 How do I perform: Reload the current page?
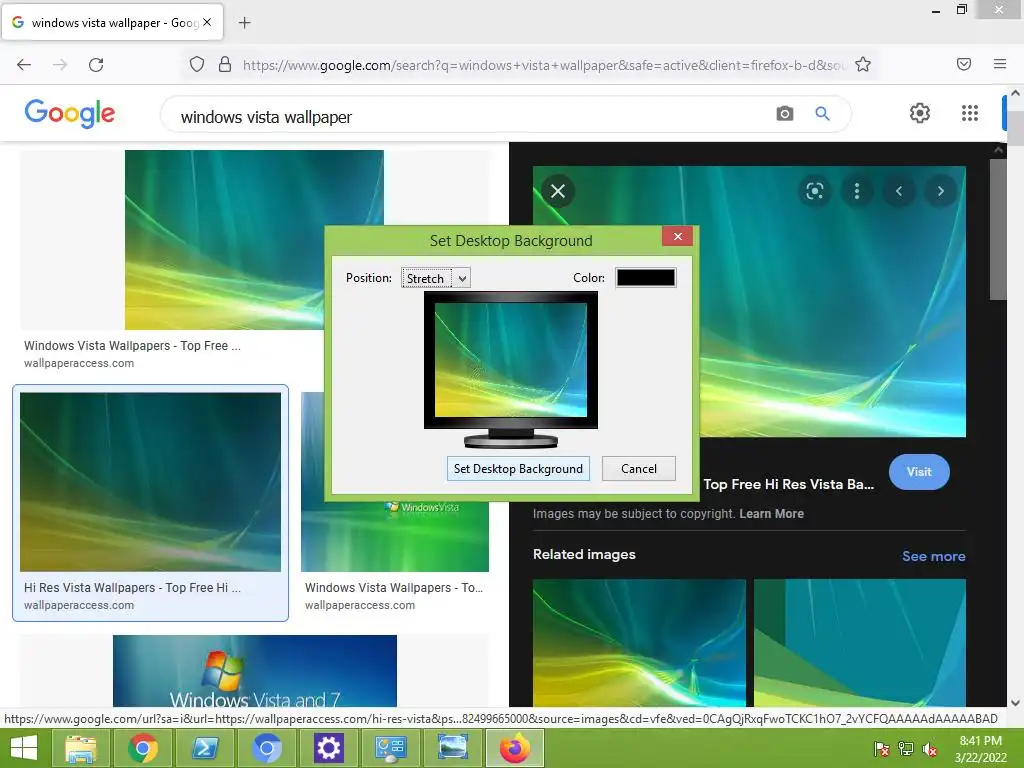pos(96,65)
